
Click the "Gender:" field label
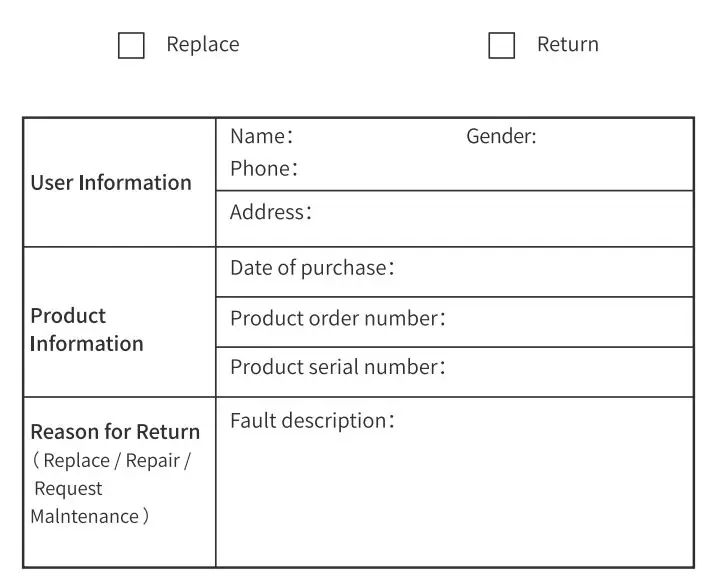501,136
